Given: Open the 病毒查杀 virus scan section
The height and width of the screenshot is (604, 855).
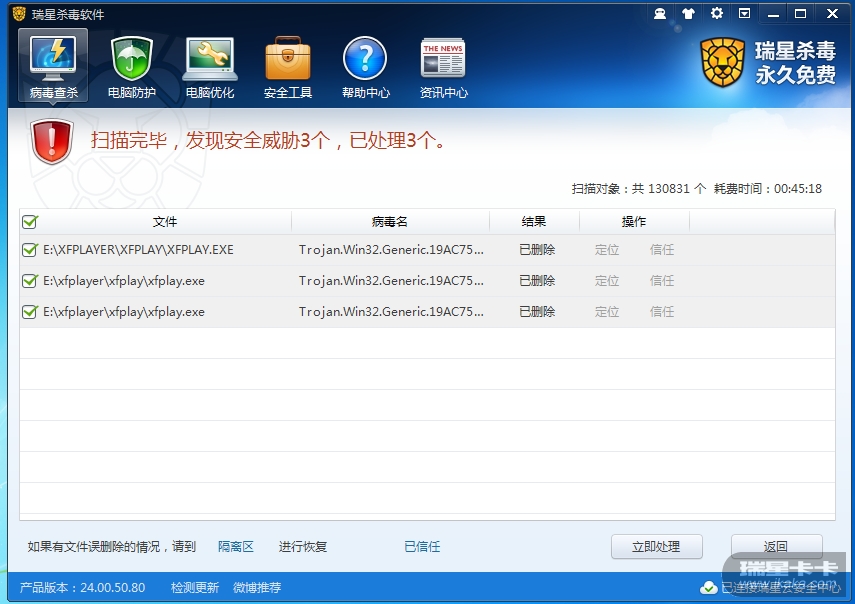Looking at the screenshot, I should click(x=53, y=65).
